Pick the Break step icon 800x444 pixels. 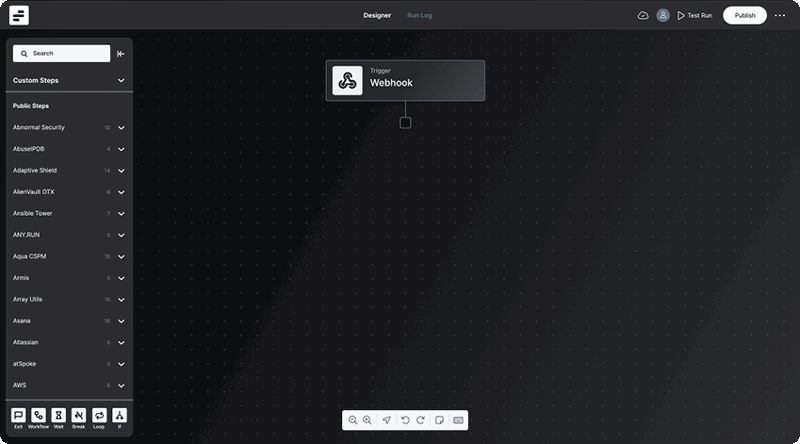pos(79,415)
